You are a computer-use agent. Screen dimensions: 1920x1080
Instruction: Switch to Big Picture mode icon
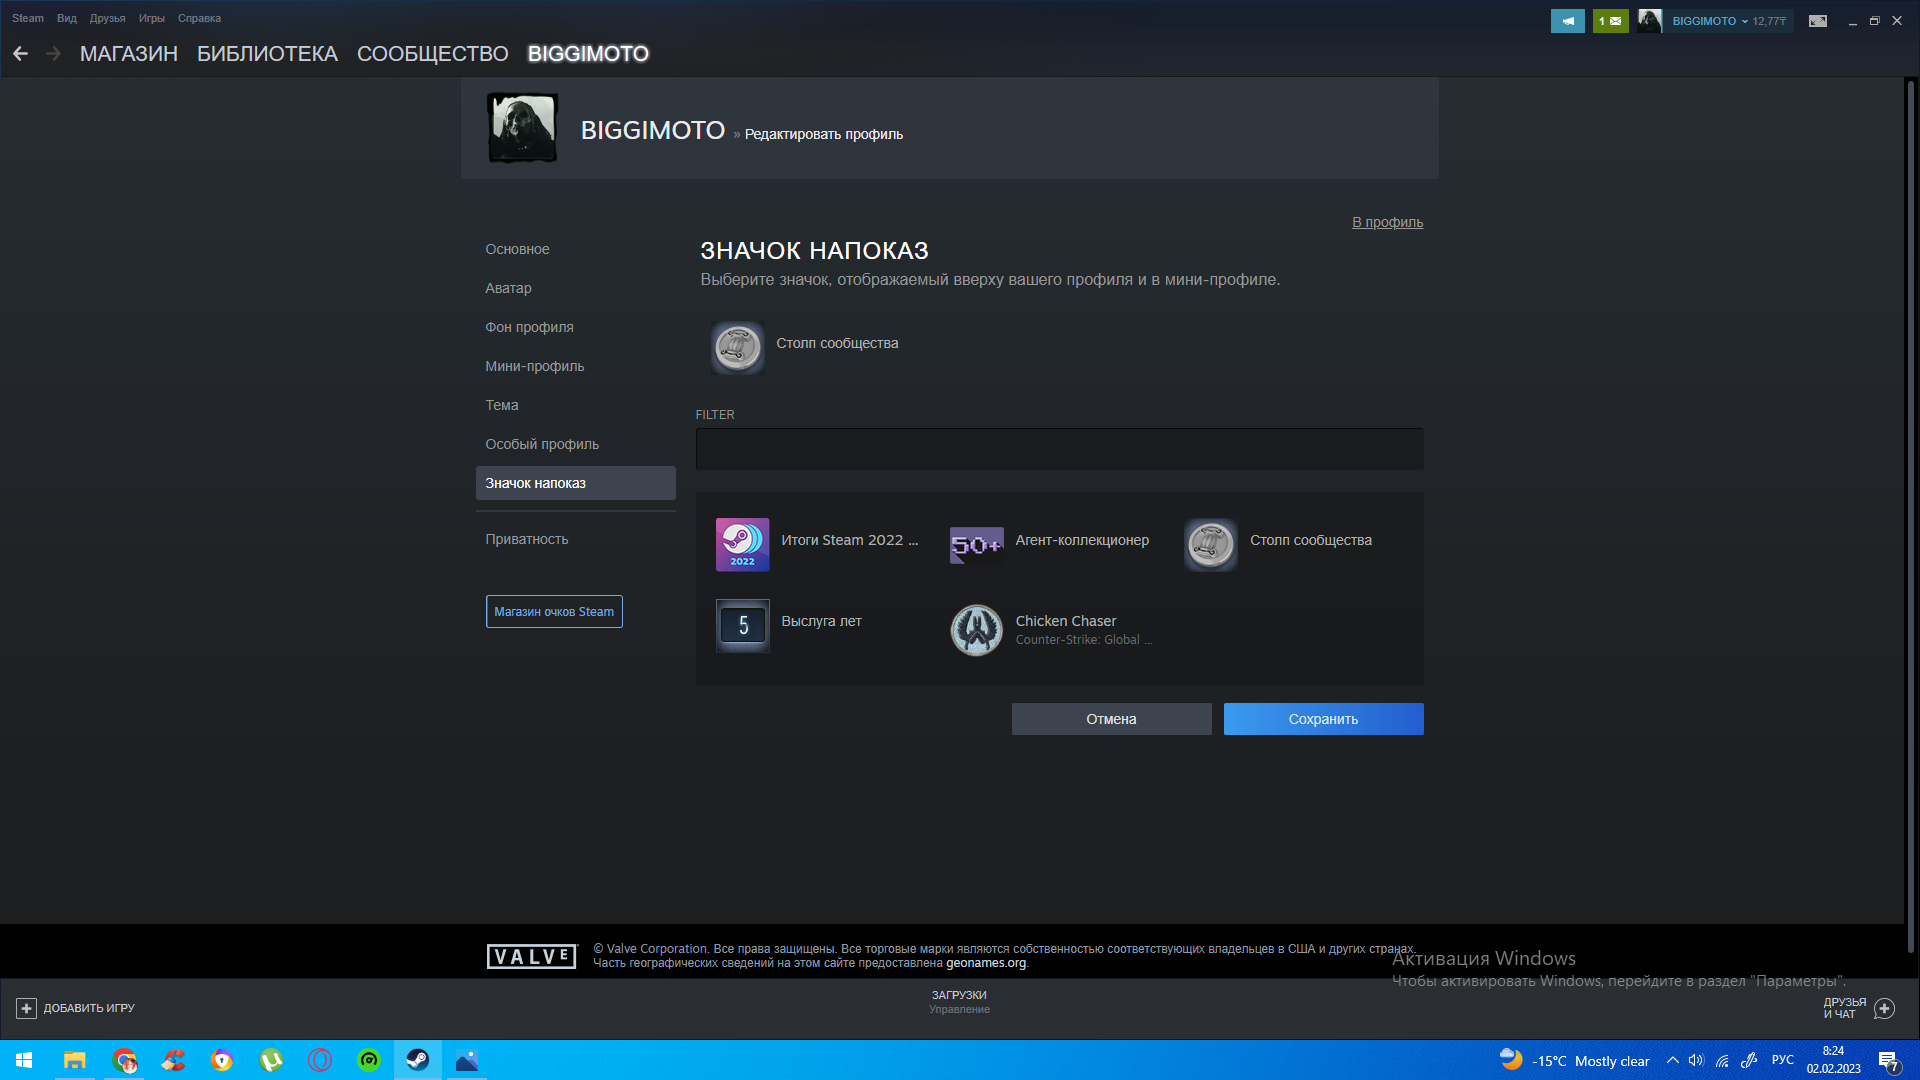coord(1818,21)
